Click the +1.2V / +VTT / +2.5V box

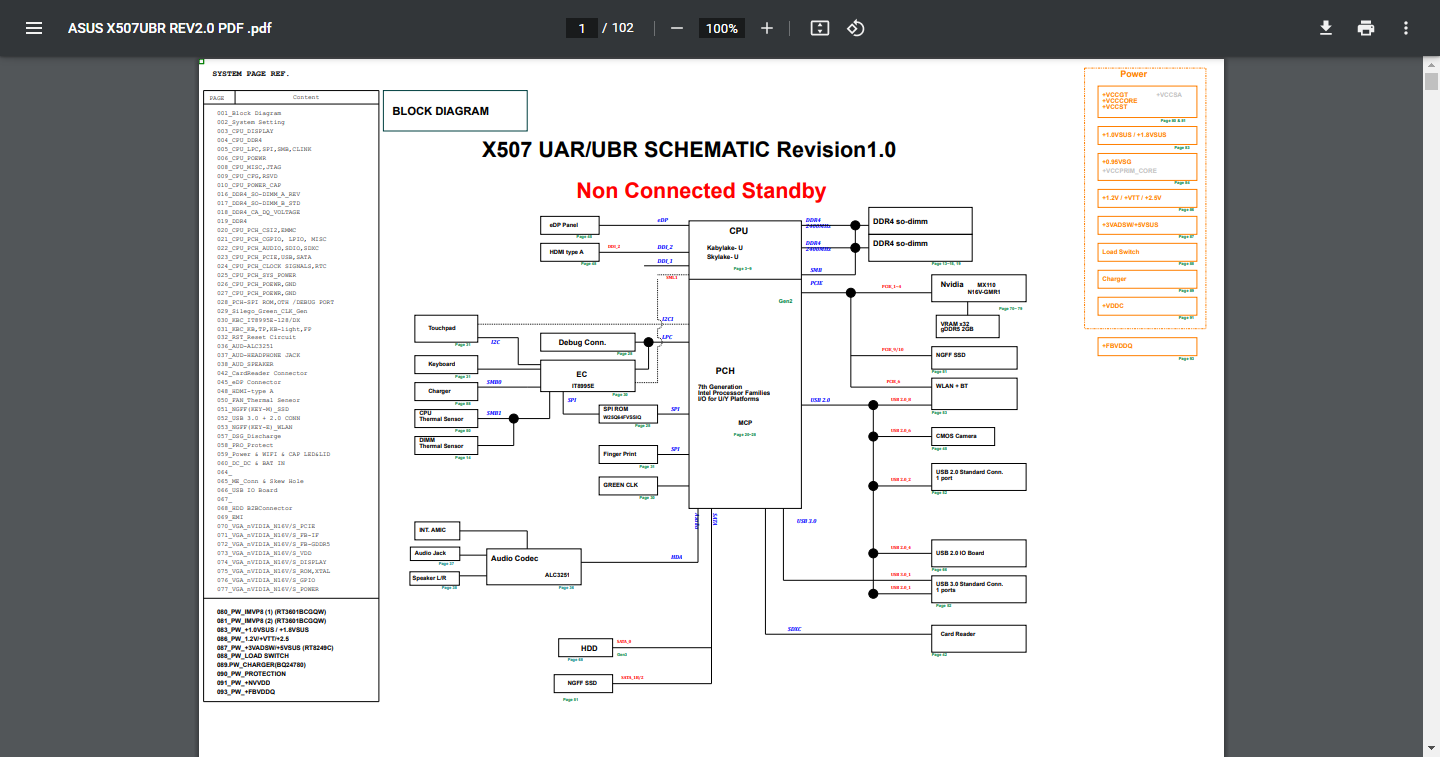[1146, 197]
